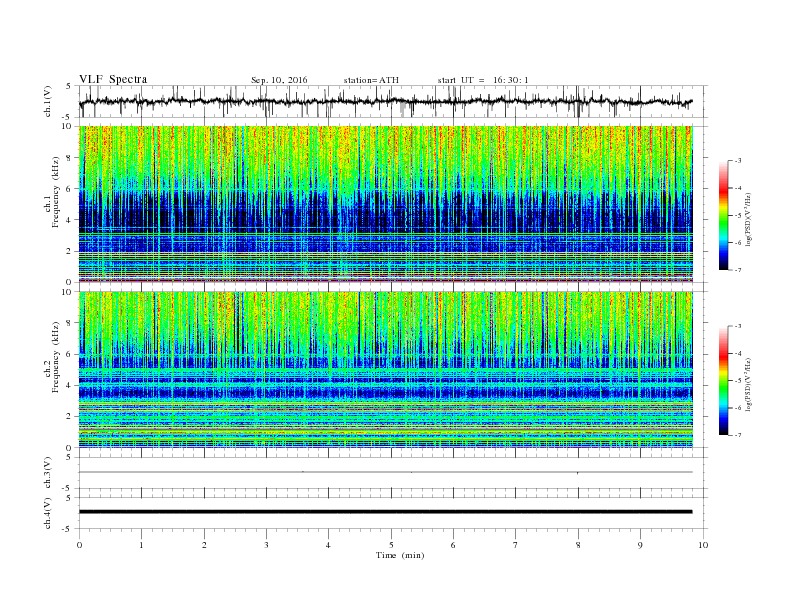The image size is (792, 612).
Task: Click the ch.2 spectrogram color bar
Action: 723,381
